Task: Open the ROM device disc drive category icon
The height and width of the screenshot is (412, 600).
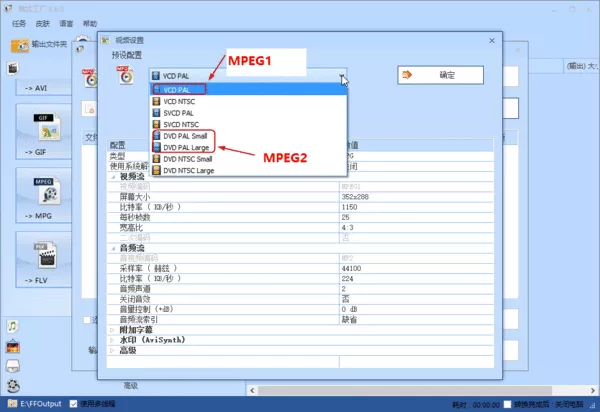Action: coord(13,366)
